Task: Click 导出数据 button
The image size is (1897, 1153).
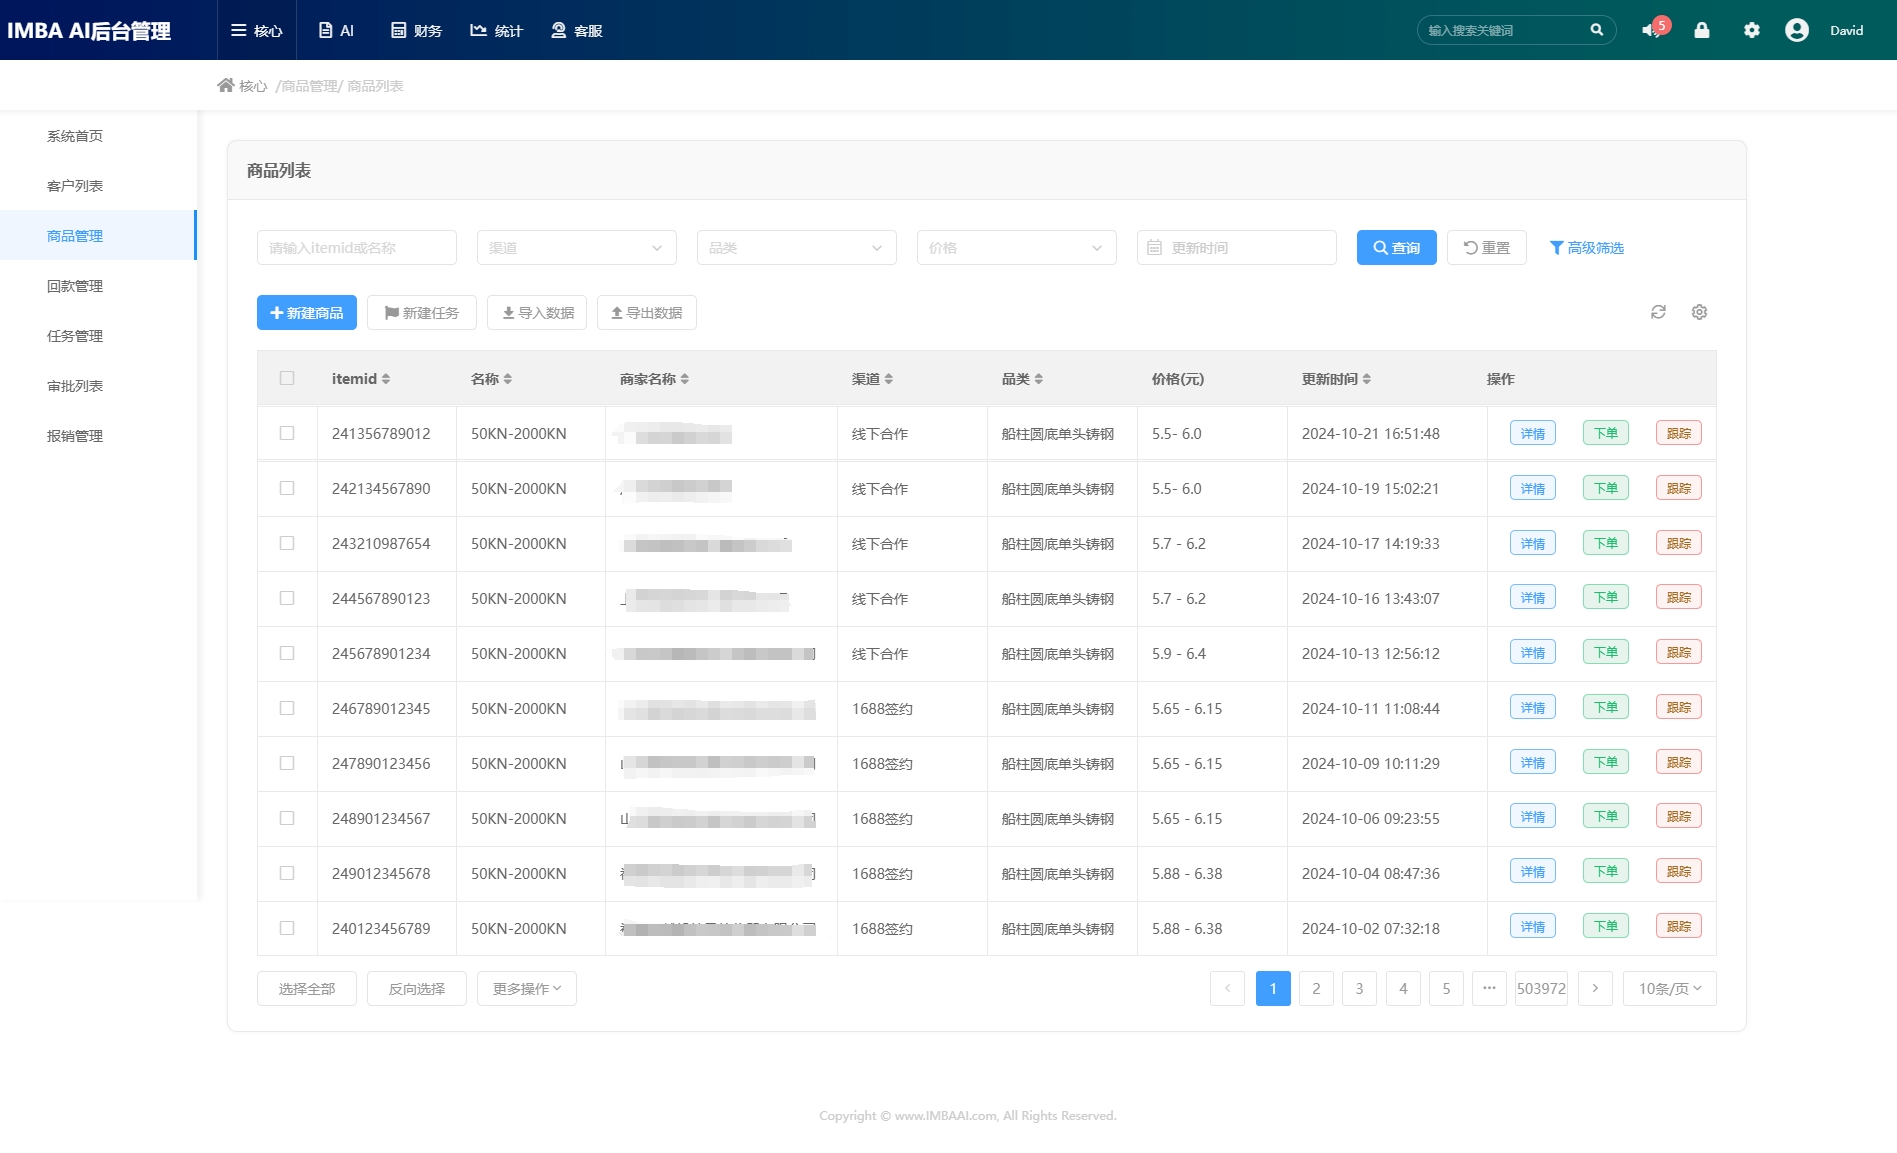Action: point(646,312)
